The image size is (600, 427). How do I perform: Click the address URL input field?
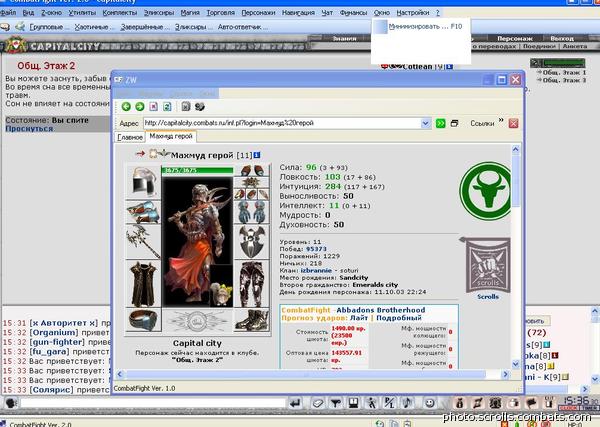pos(282,123)
